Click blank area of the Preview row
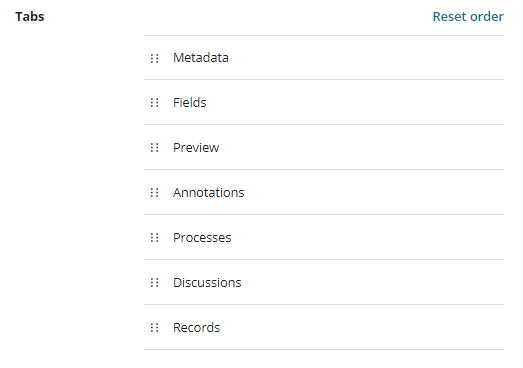523x368 pixels. (367, 147)
